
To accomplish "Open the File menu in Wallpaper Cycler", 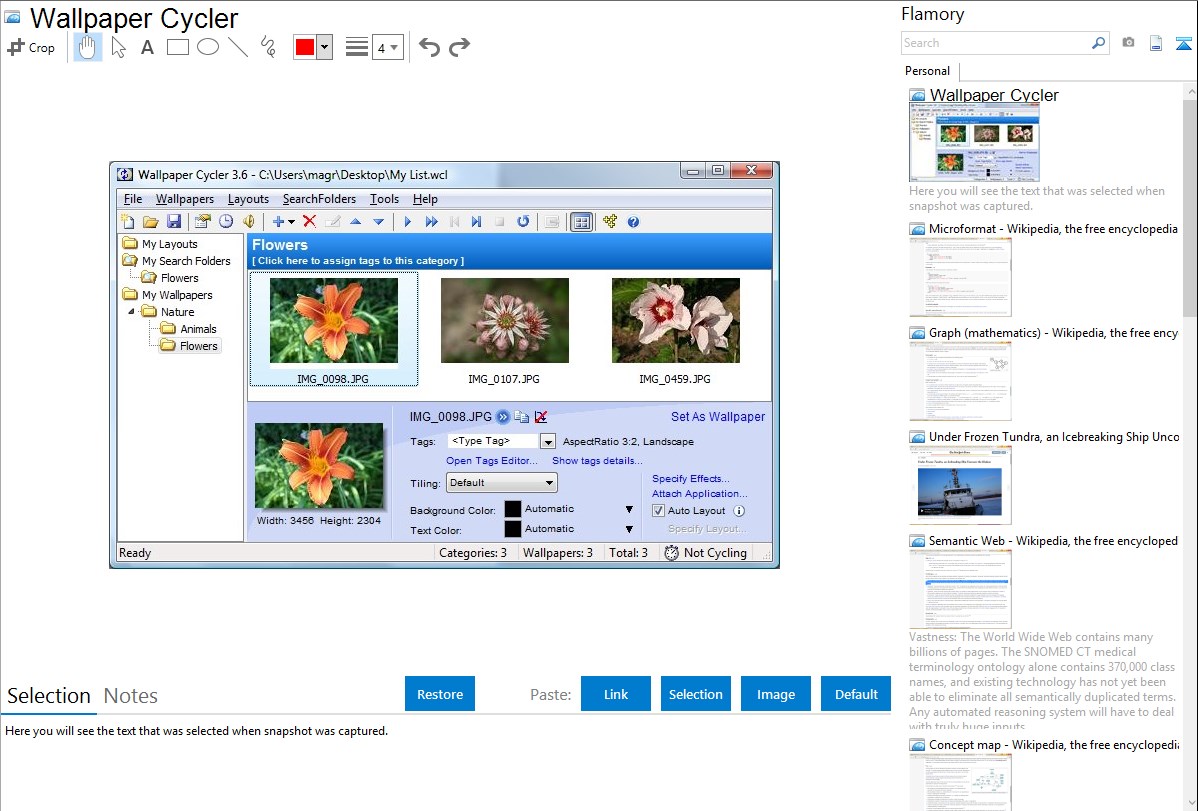I will point(133,199).
